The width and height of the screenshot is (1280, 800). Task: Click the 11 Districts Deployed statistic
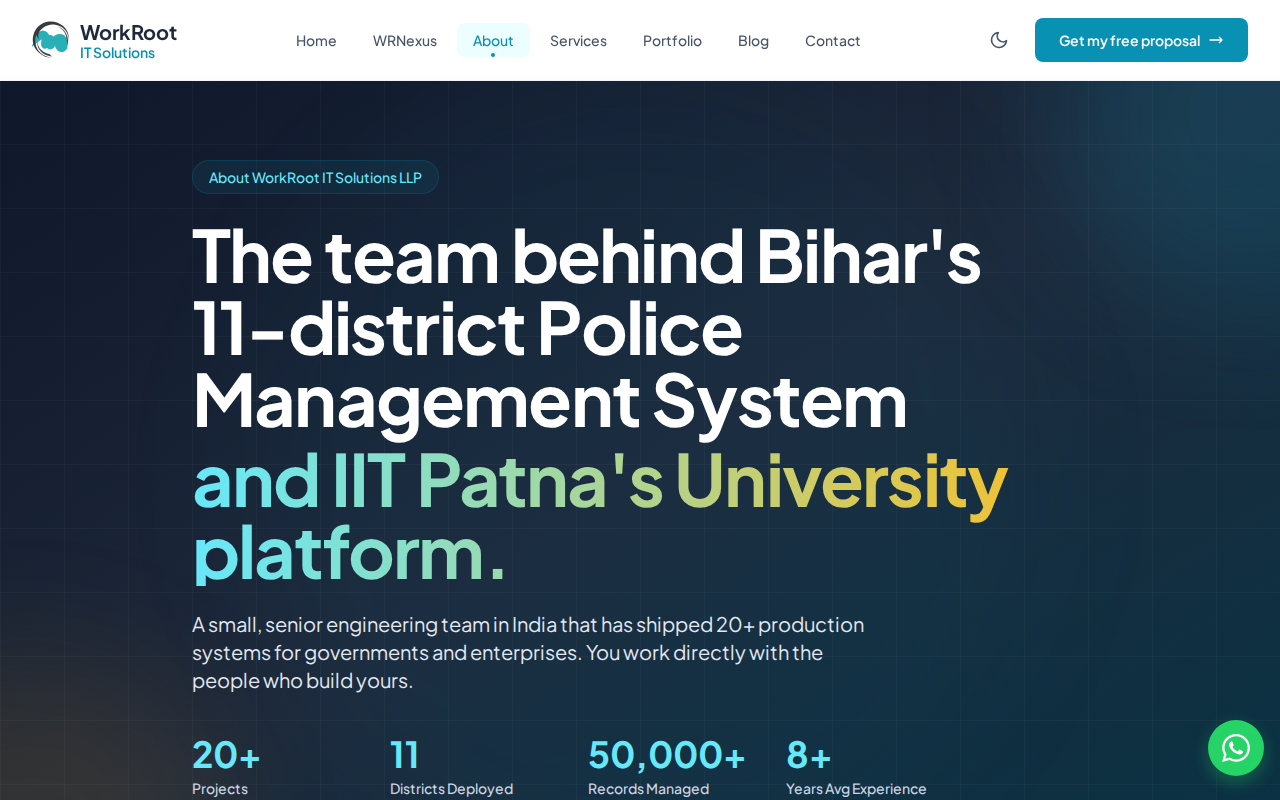(x=451, y=767)
